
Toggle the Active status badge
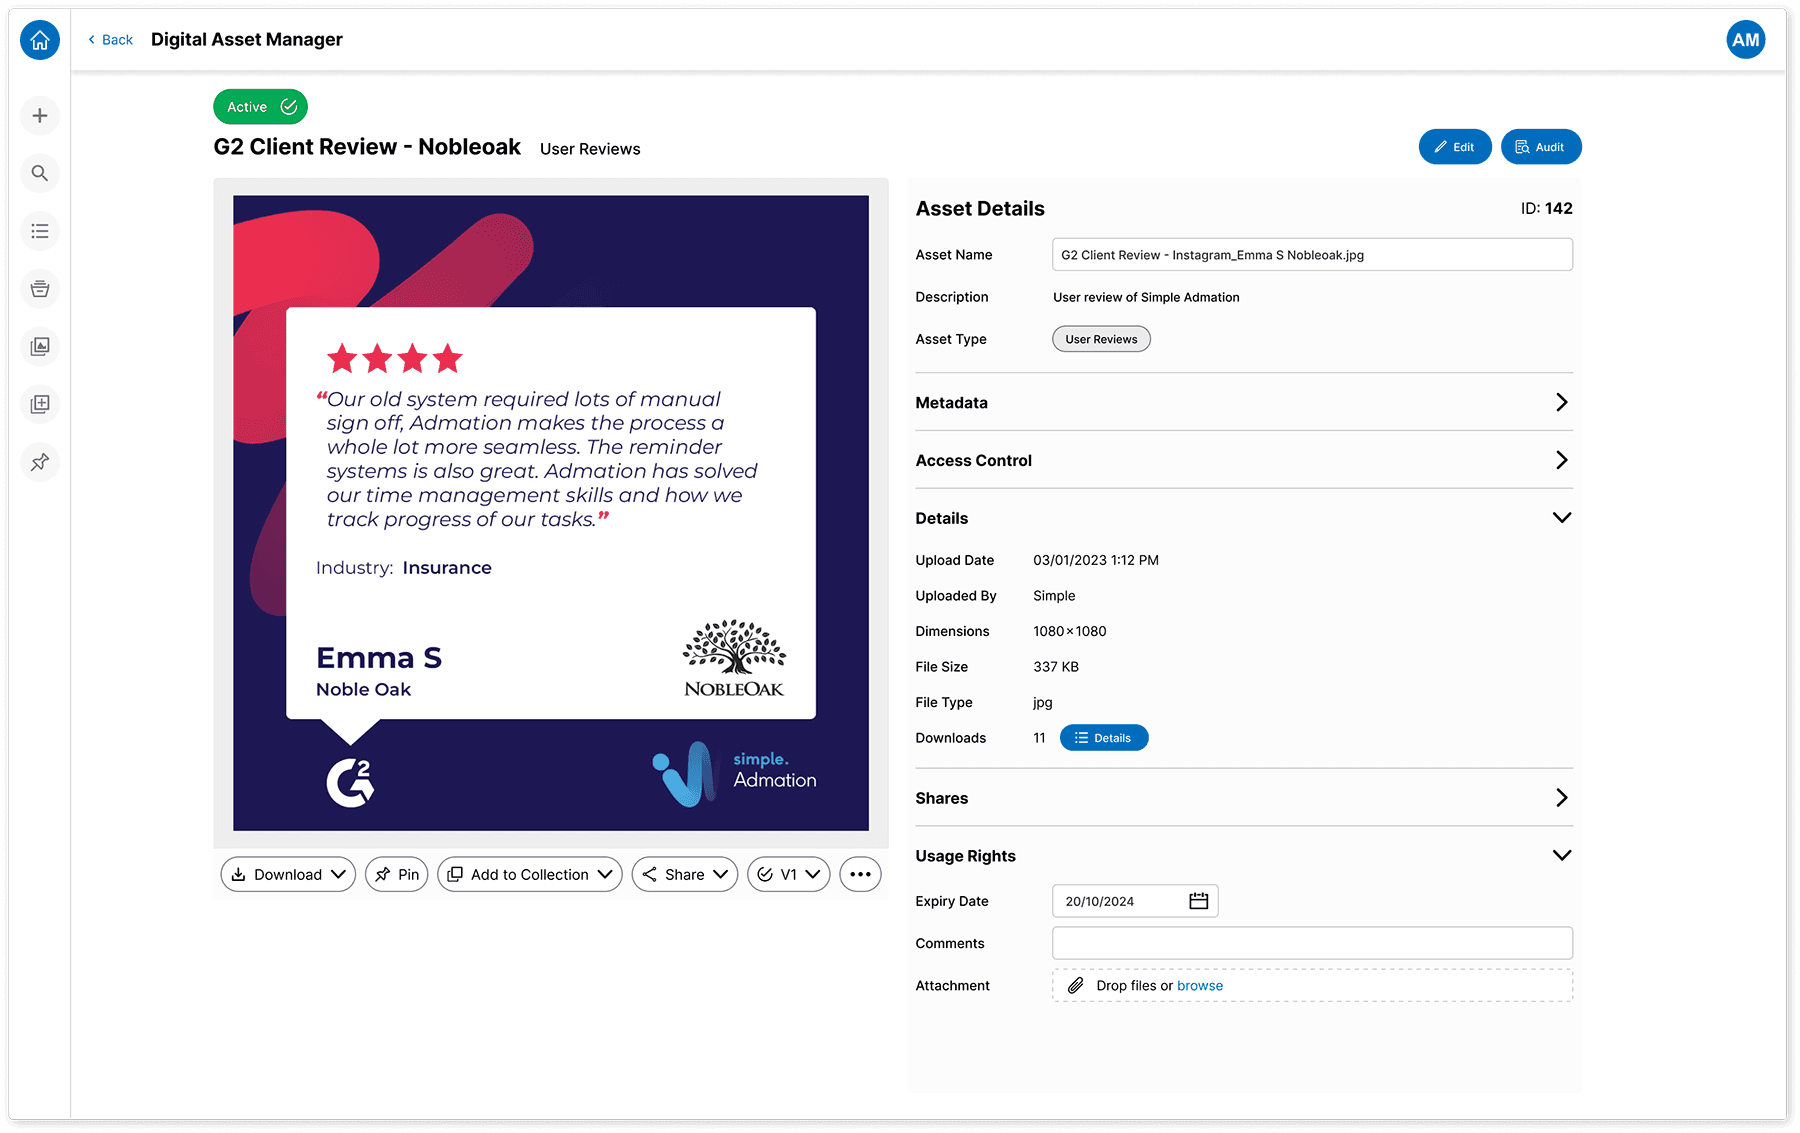[x=259, y=106]
